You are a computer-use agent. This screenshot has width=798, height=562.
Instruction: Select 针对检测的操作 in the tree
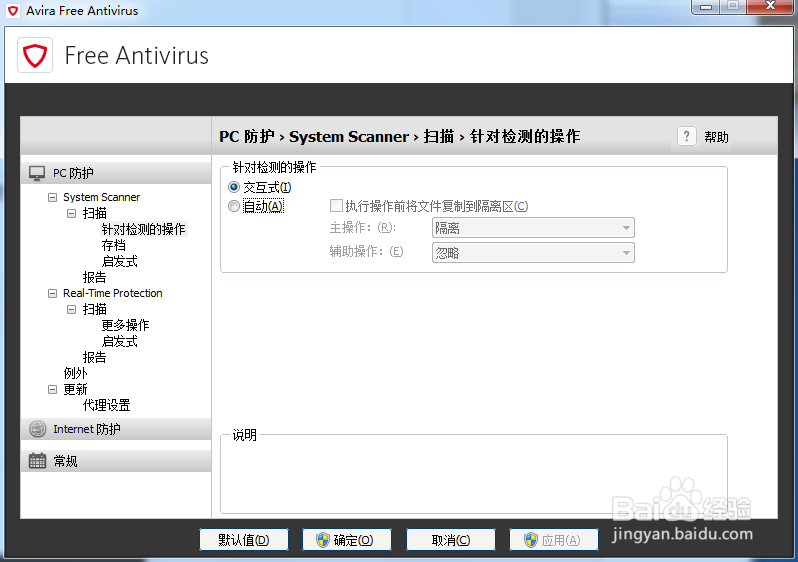point(144,229)
